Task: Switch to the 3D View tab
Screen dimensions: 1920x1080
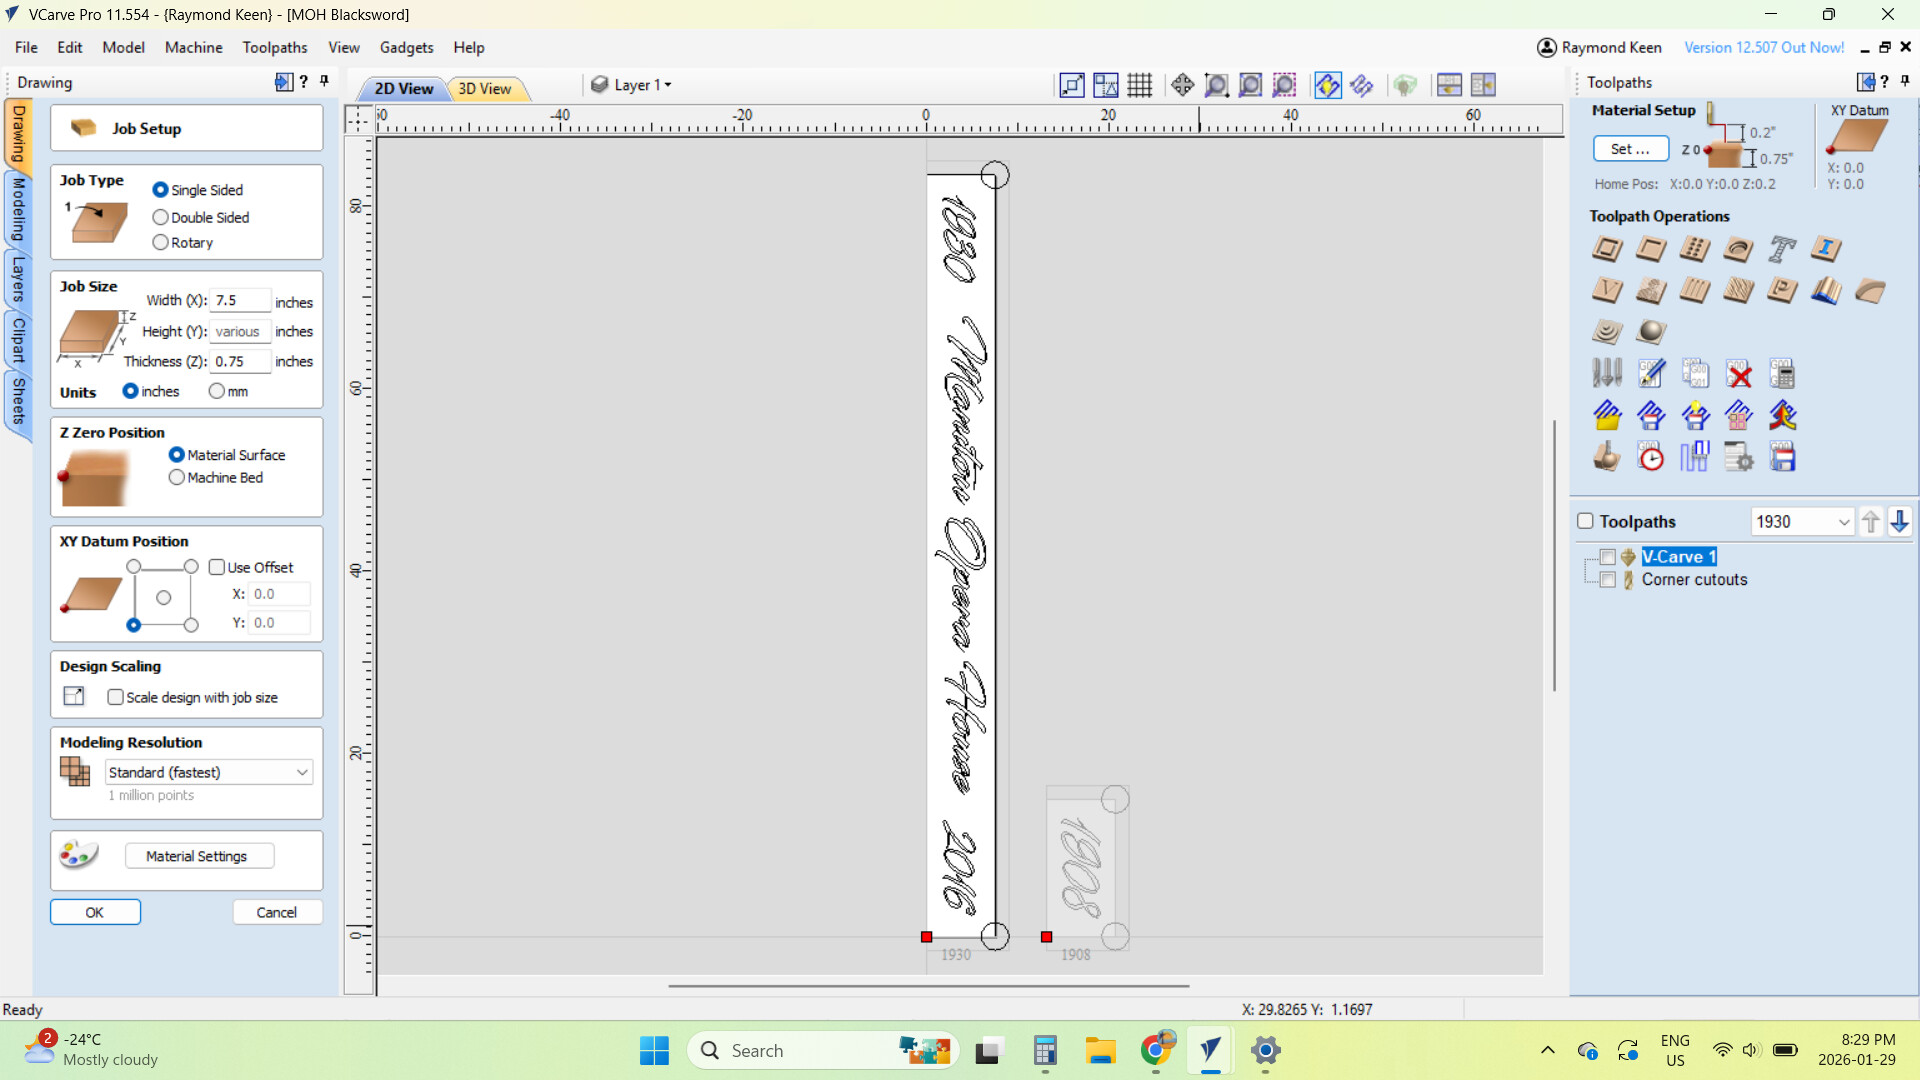Action: [484, 88]
